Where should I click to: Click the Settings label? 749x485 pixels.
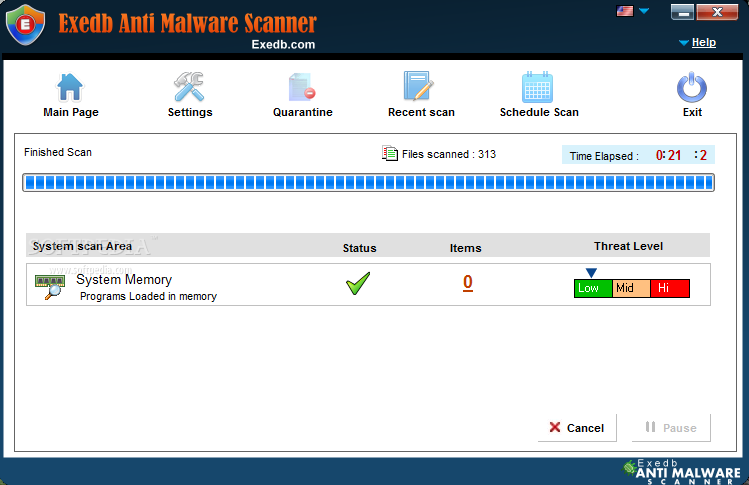pos(190,112)
